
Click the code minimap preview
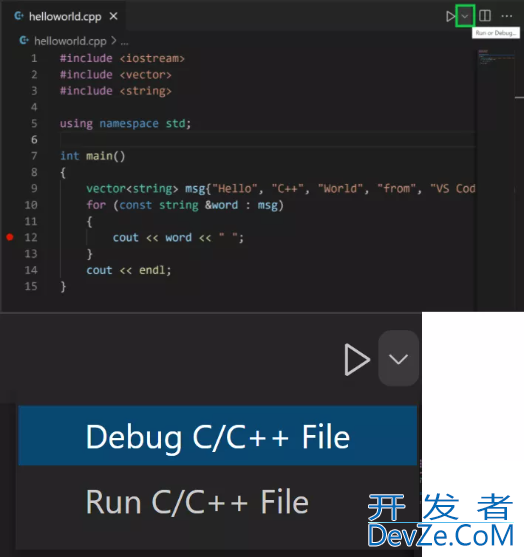496,58
